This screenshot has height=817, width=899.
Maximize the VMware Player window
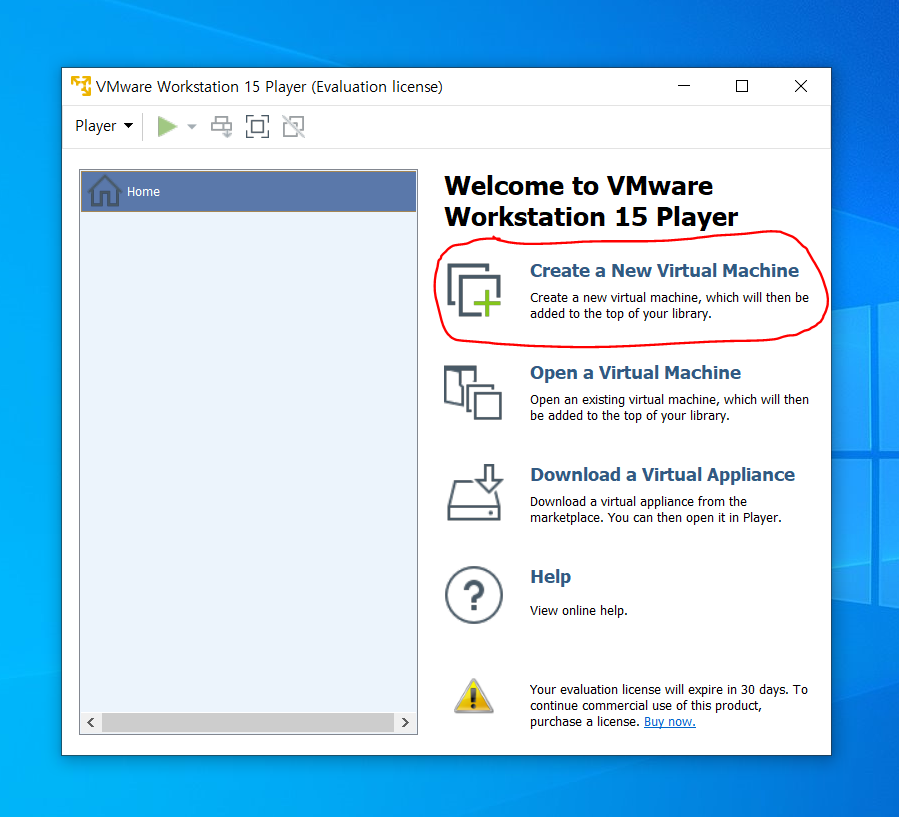742,86
